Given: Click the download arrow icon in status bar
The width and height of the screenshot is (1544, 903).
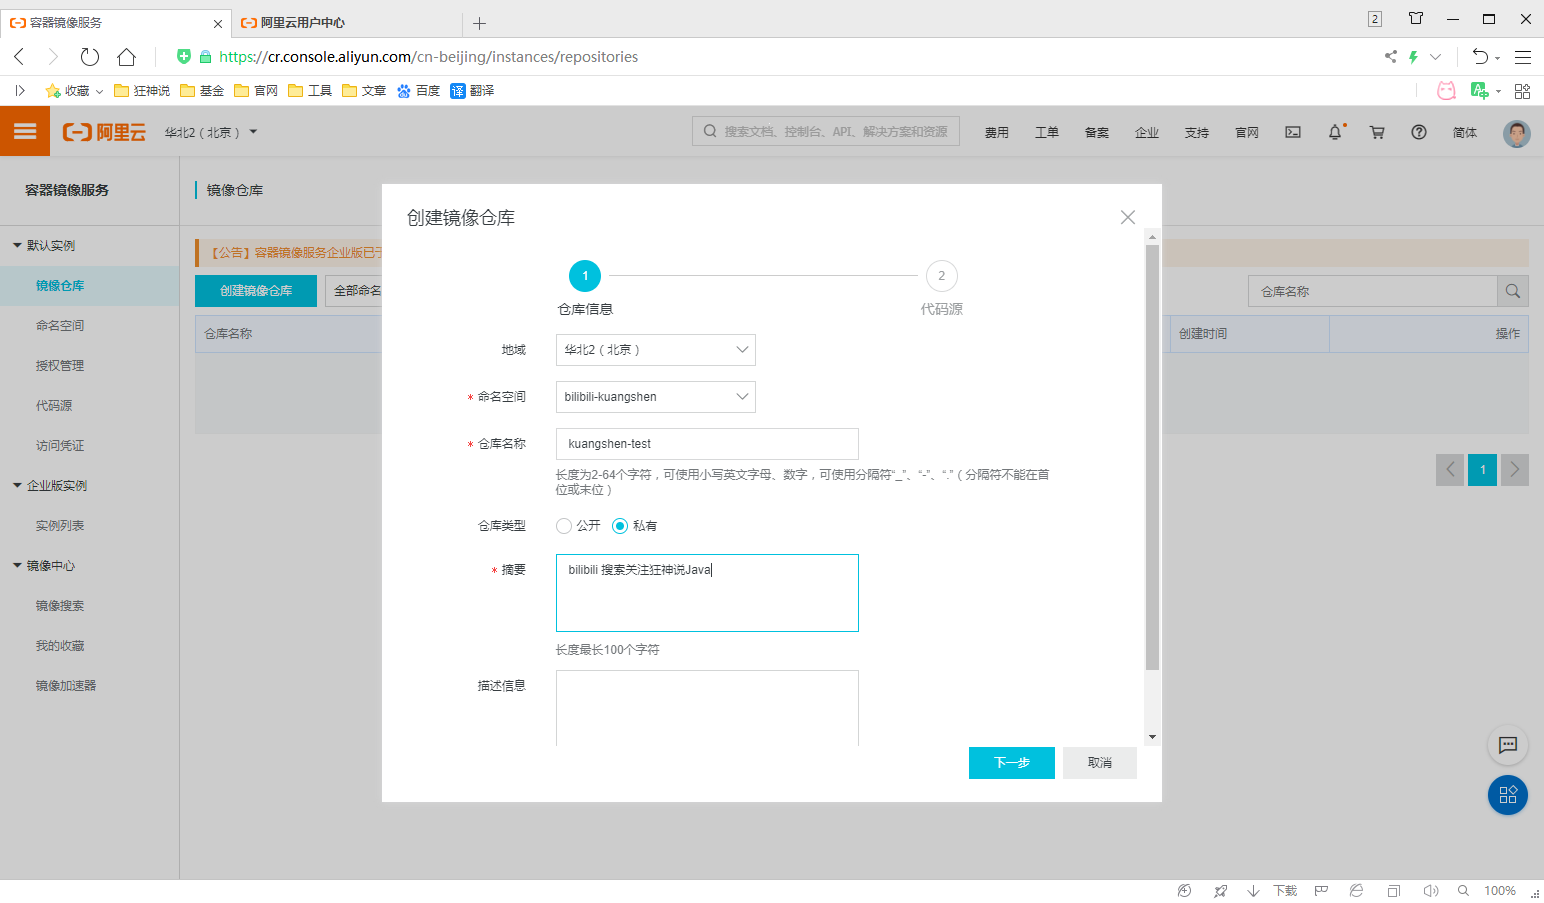Looking at the screenshot, I should pyautogui.click(x=1253, y=890).
